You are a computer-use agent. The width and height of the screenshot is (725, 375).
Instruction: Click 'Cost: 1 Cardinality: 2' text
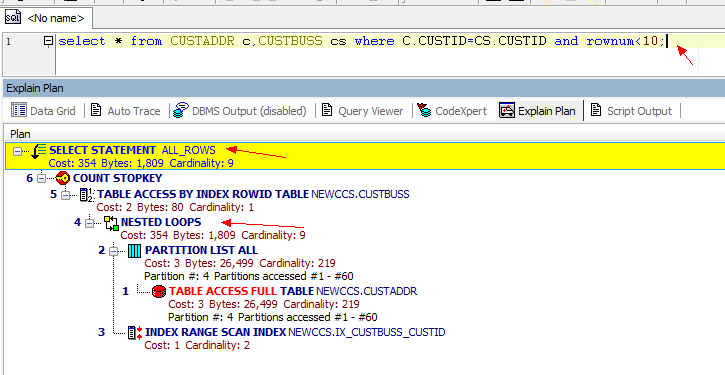(197, 345)
